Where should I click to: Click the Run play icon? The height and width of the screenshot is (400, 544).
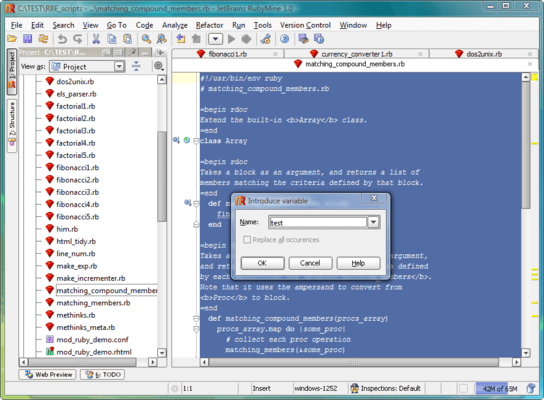pos(231,39)
